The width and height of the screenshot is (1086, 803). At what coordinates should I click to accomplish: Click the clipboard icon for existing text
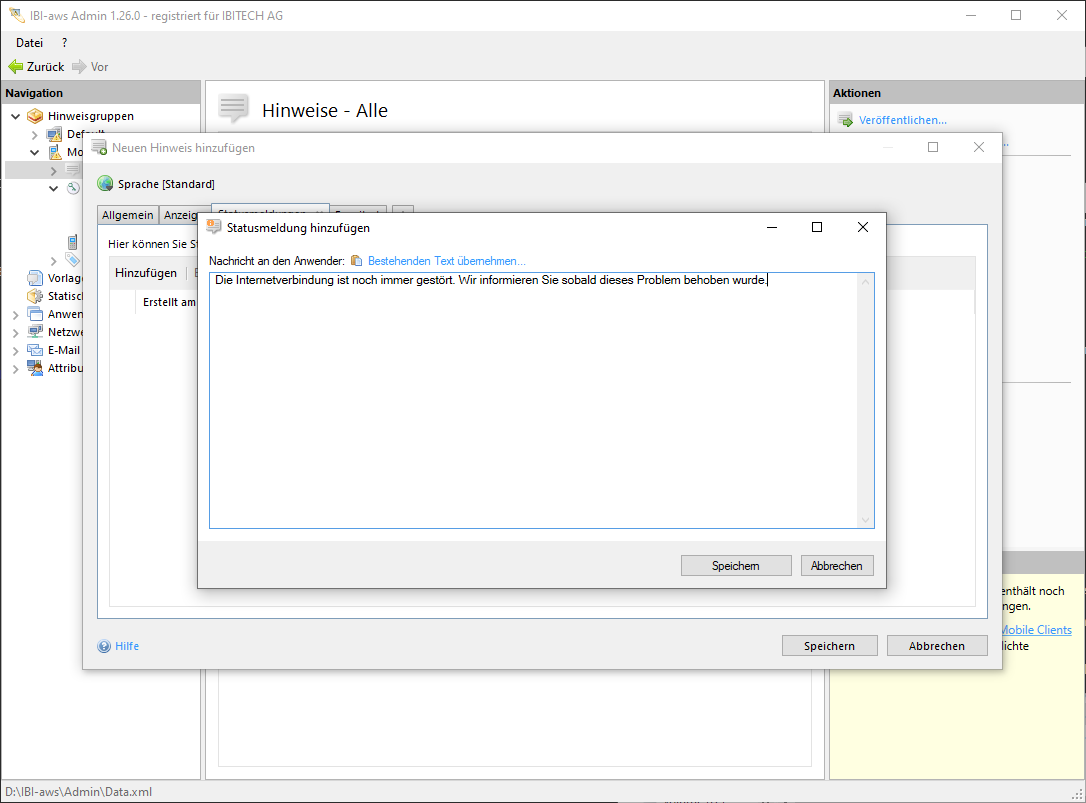357,261
